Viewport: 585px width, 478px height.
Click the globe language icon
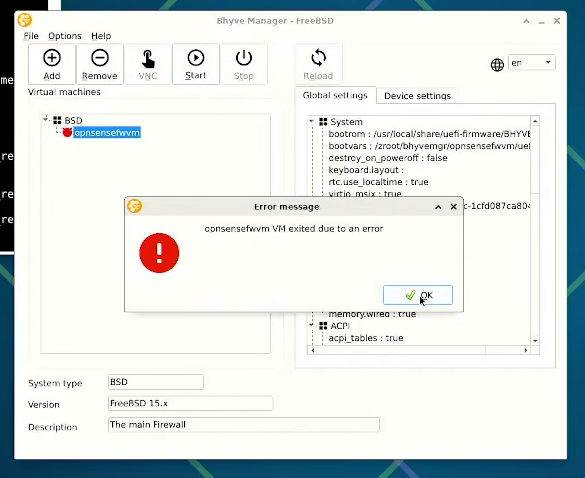497,65
